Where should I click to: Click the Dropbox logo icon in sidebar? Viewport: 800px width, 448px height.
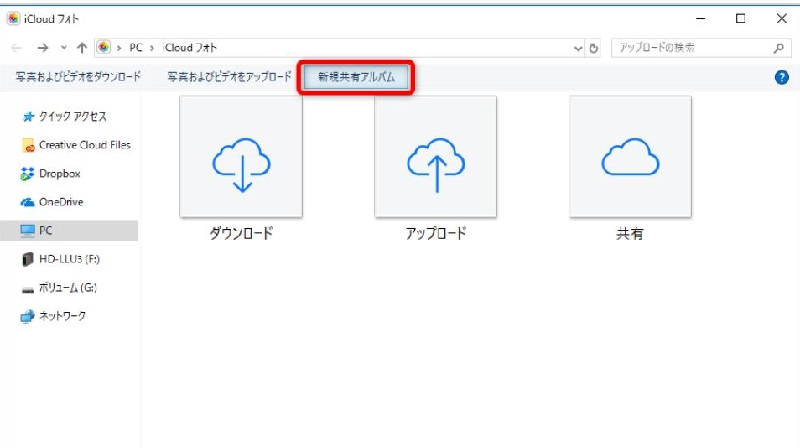click(x=27, y=174)
